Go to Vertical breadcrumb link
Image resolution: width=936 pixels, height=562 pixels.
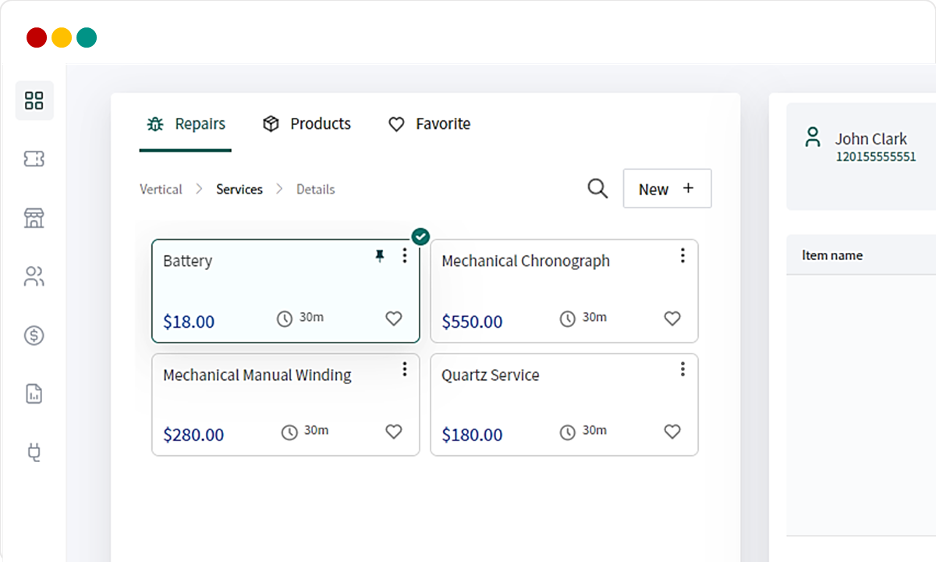pyautogui.click(x=161, y=189)
